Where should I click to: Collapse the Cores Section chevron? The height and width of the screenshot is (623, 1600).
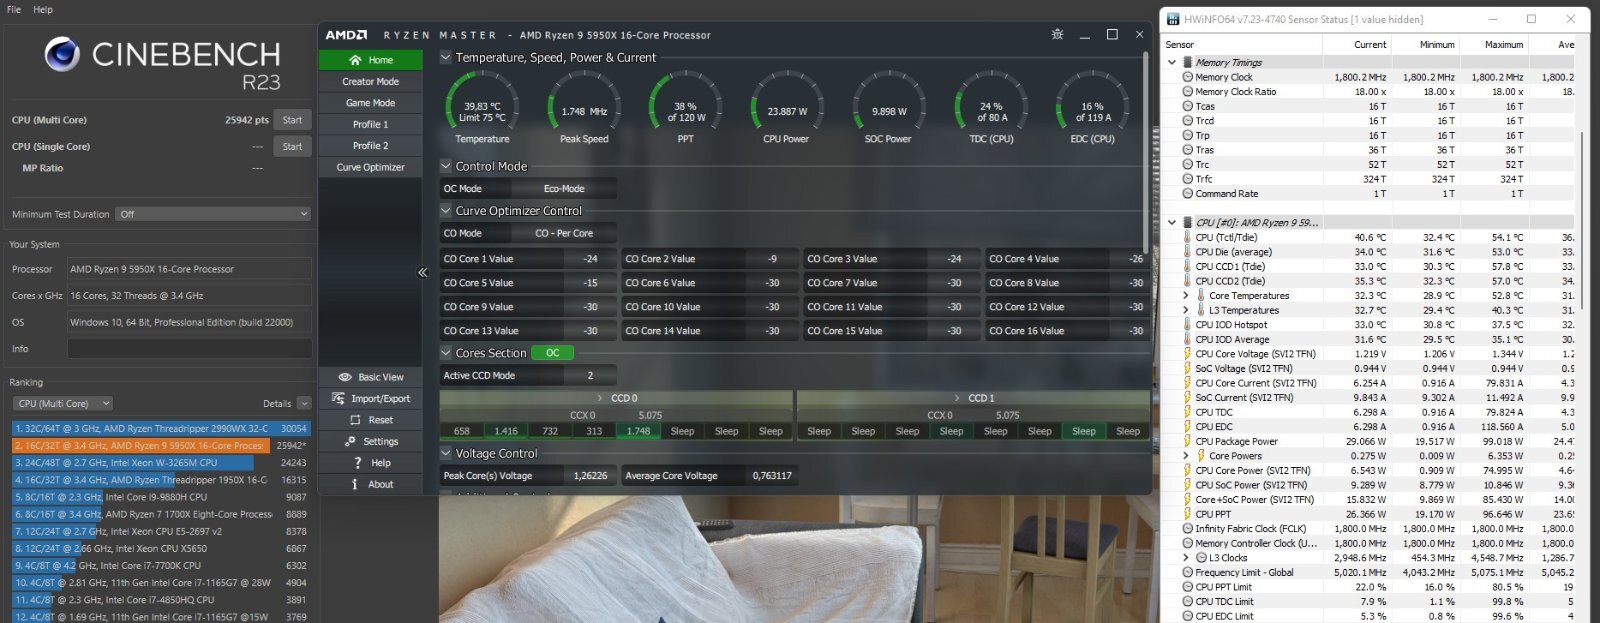pyautogui.click(x=446, y=353)
